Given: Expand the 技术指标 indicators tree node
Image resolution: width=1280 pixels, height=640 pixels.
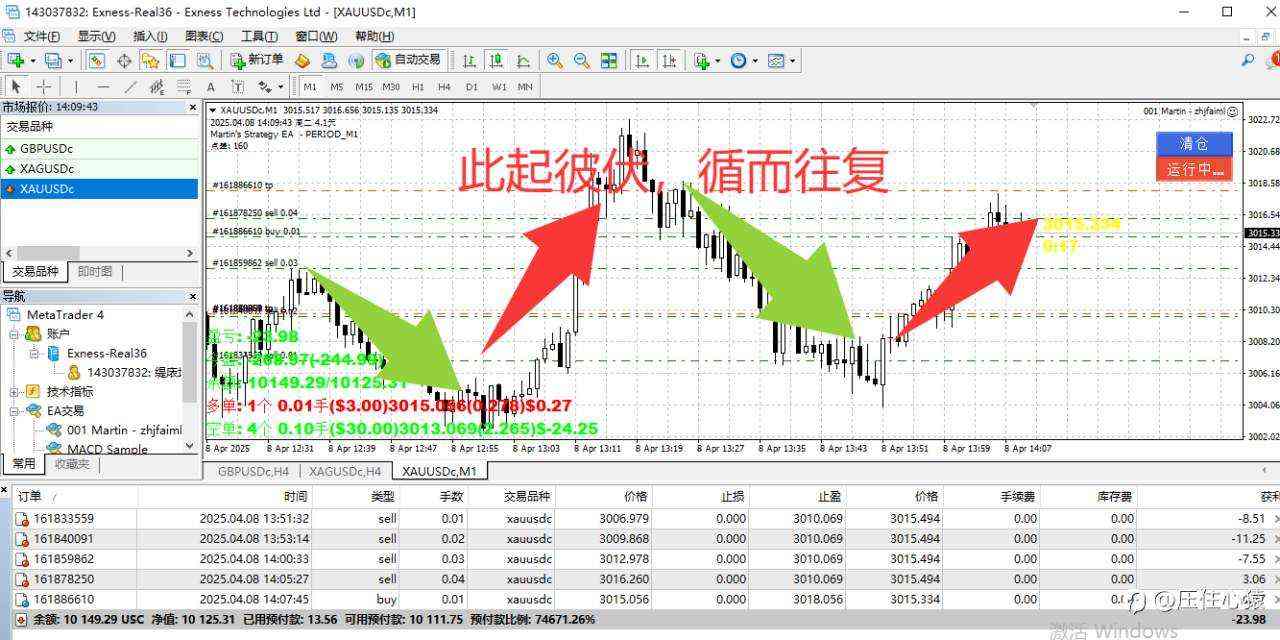Looking at the screenshot, I should (15, 391).
